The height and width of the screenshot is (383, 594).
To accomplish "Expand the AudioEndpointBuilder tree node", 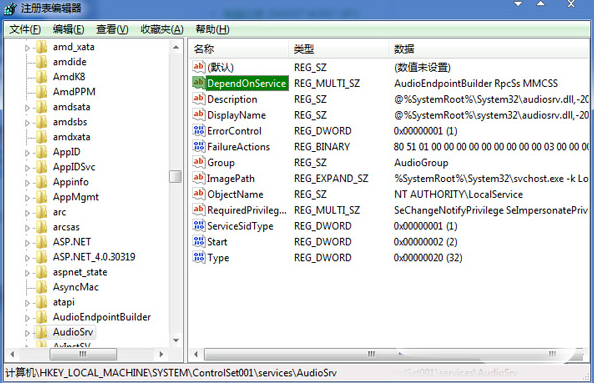I will [x=27, y=318].
